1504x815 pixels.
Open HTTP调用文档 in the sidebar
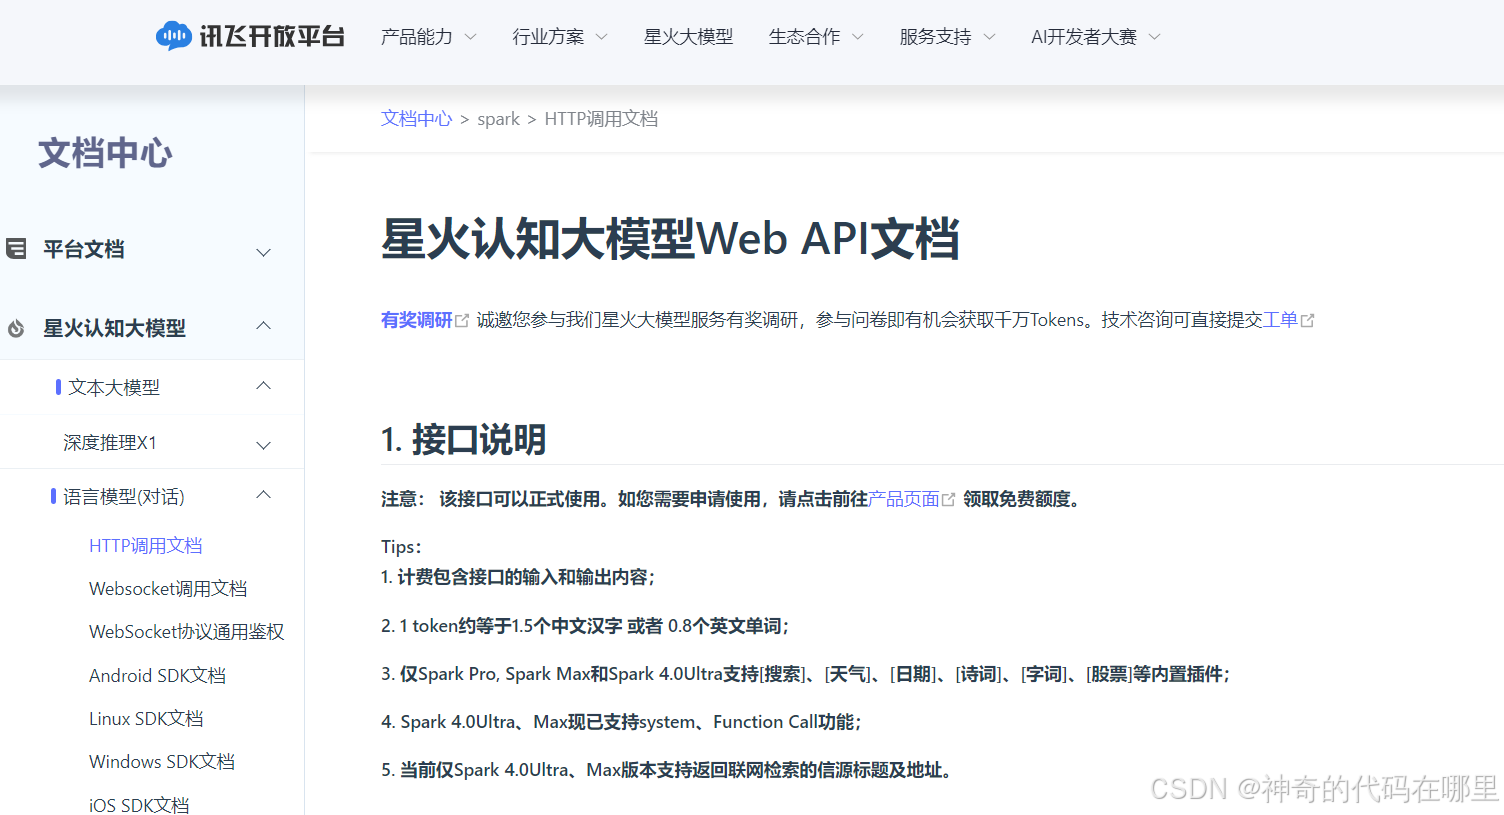click(x=146, y=545)
